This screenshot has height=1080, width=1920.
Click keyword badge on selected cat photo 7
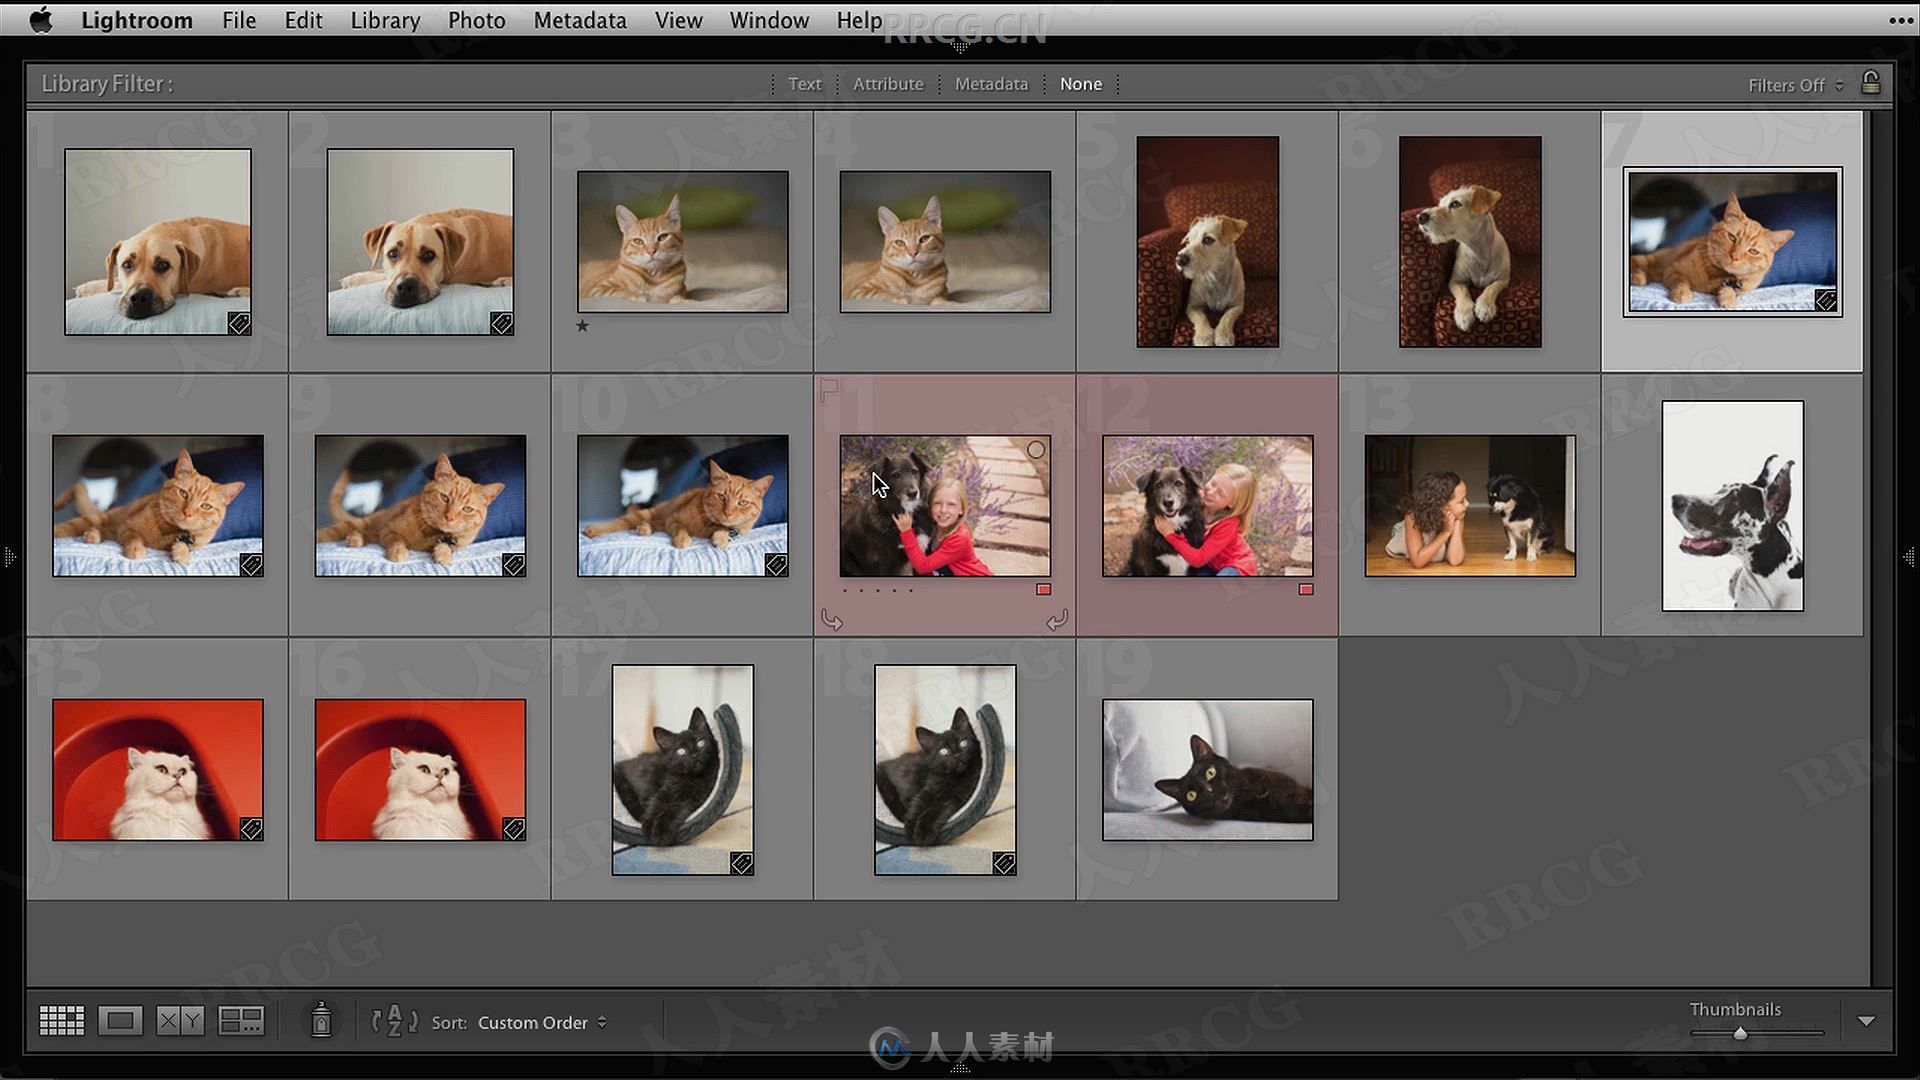pyautogui.click(x=1826, y=301)
